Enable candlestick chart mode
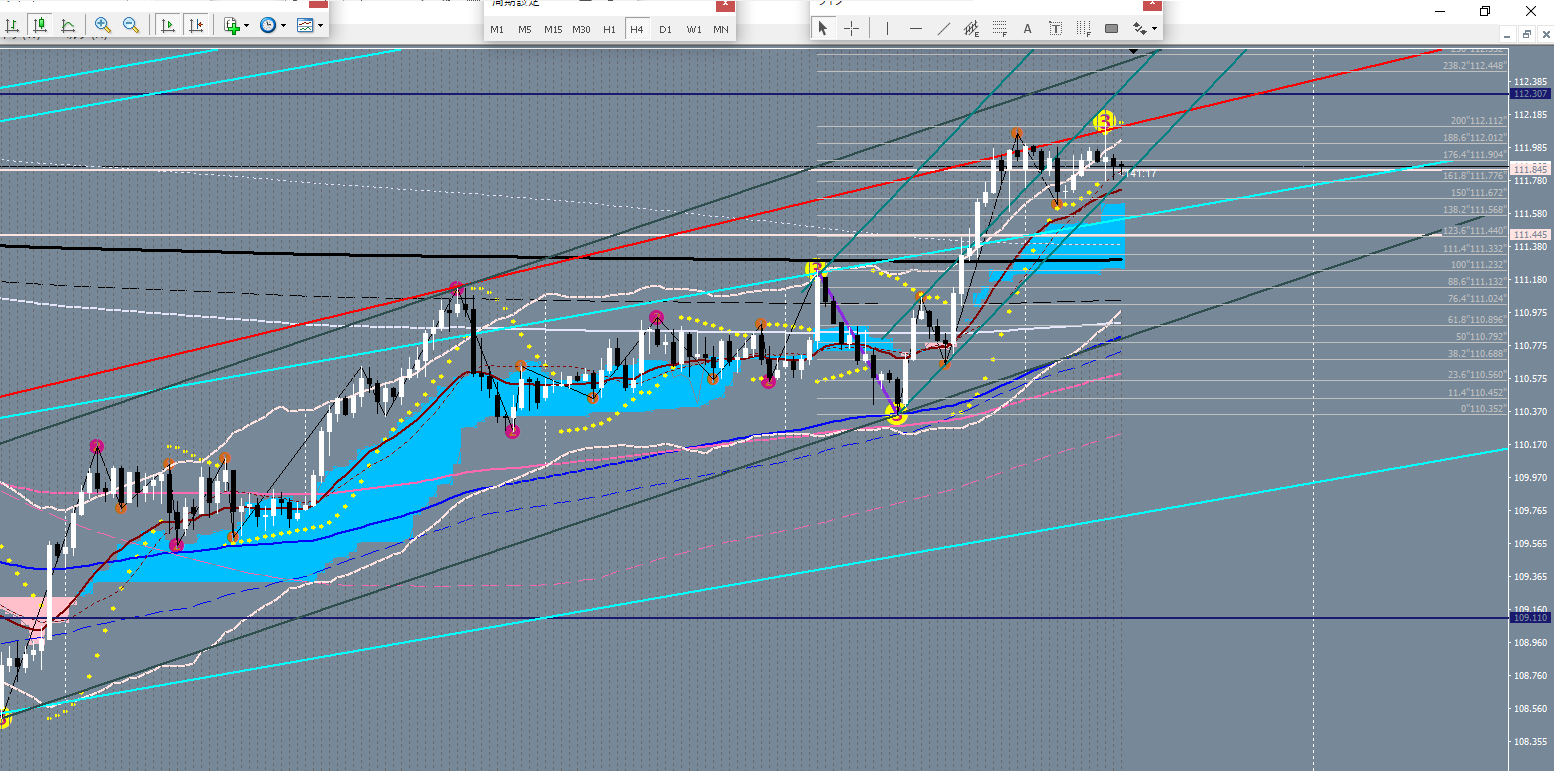1554x771 pixels. coord(41,25)
